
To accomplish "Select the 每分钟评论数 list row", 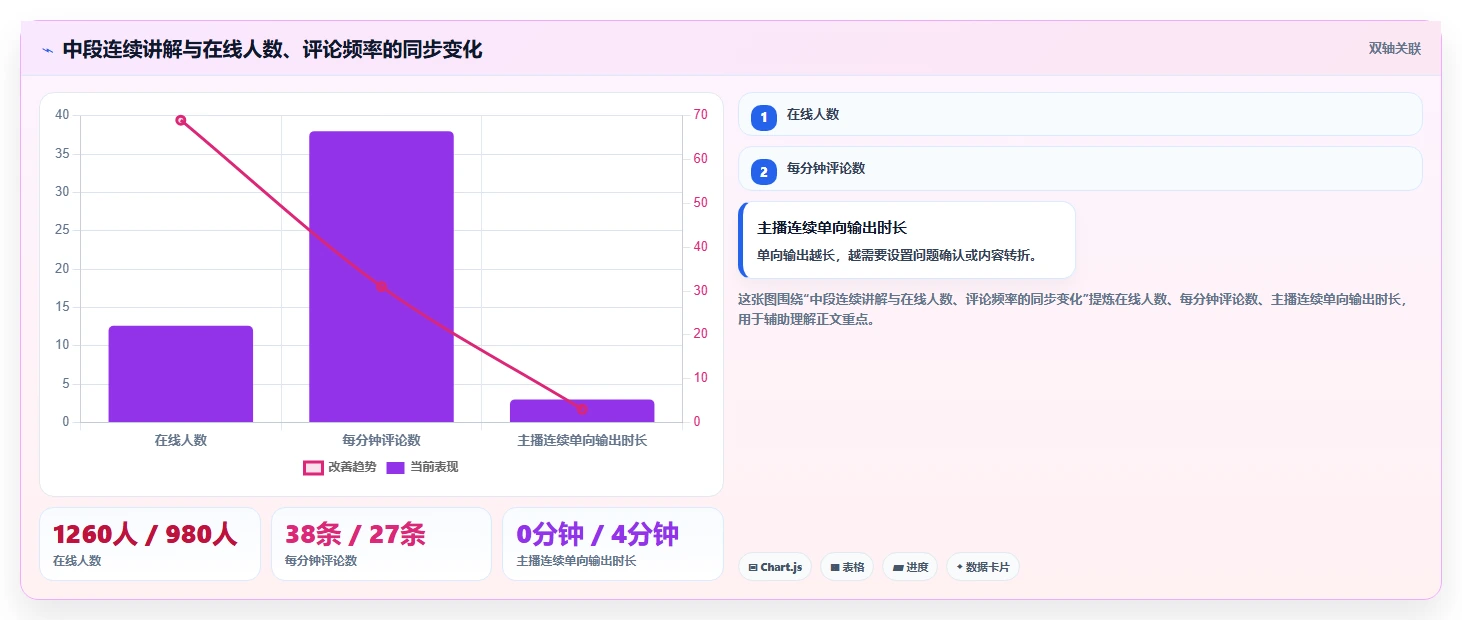I will pyautogui.click(x=1080, y=168).
